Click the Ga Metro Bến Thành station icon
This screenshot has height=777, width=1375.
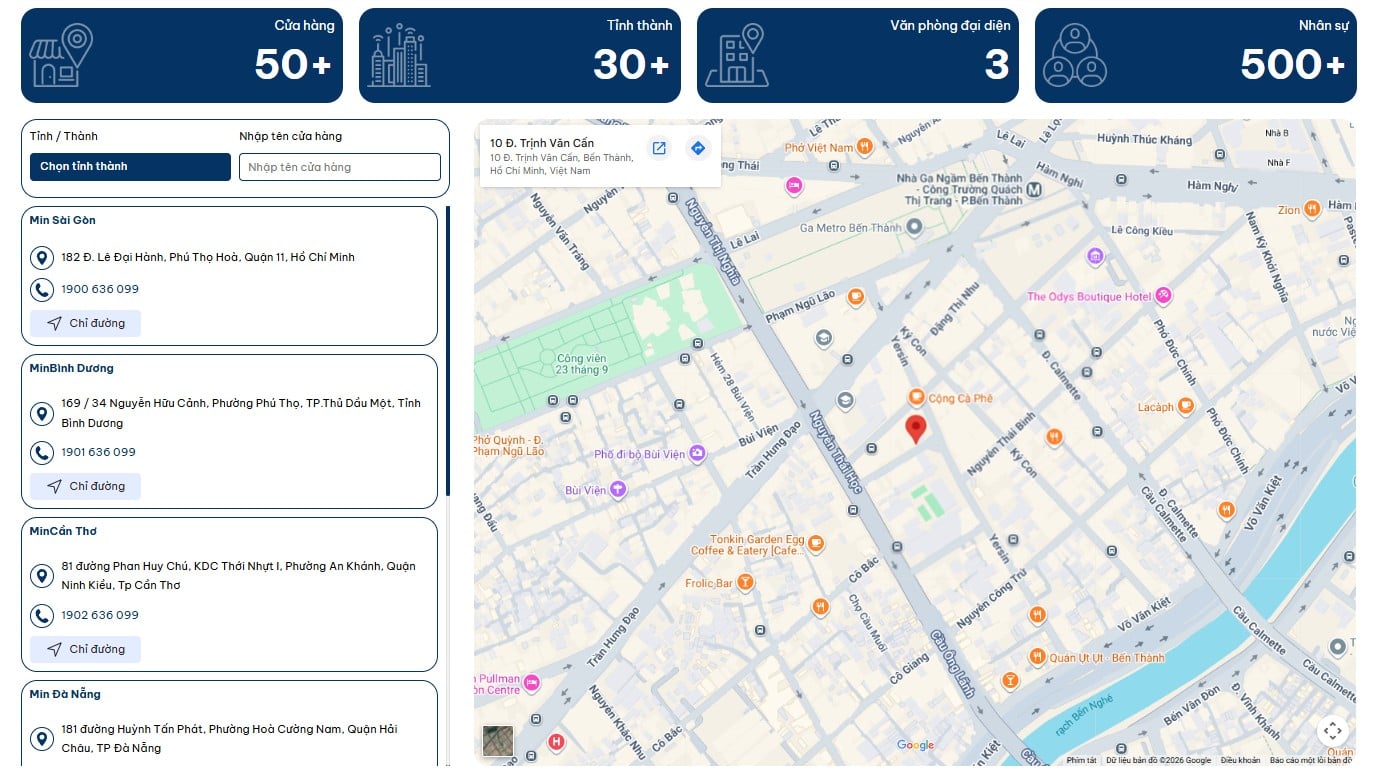(x=914, y=227)
